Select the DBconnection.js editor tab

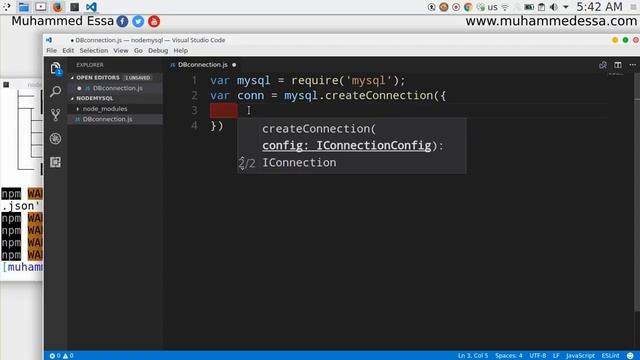click(203, 65)
